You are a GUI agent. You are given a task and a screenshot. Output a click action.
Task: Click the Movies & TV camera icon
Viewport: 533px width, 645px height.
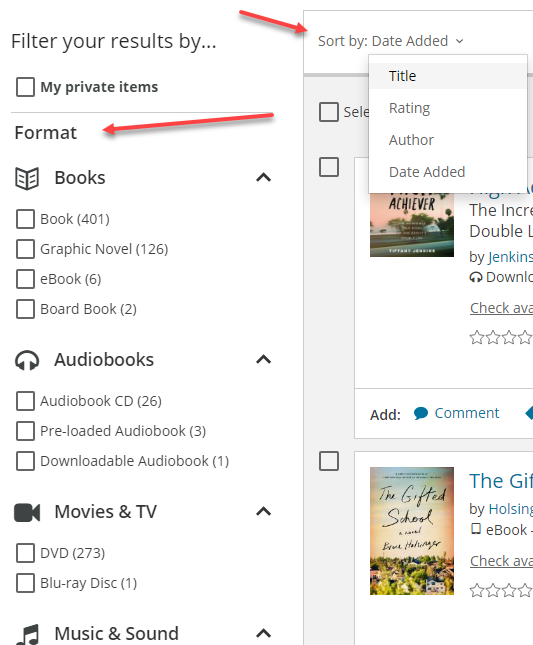[x=27, y=513]
